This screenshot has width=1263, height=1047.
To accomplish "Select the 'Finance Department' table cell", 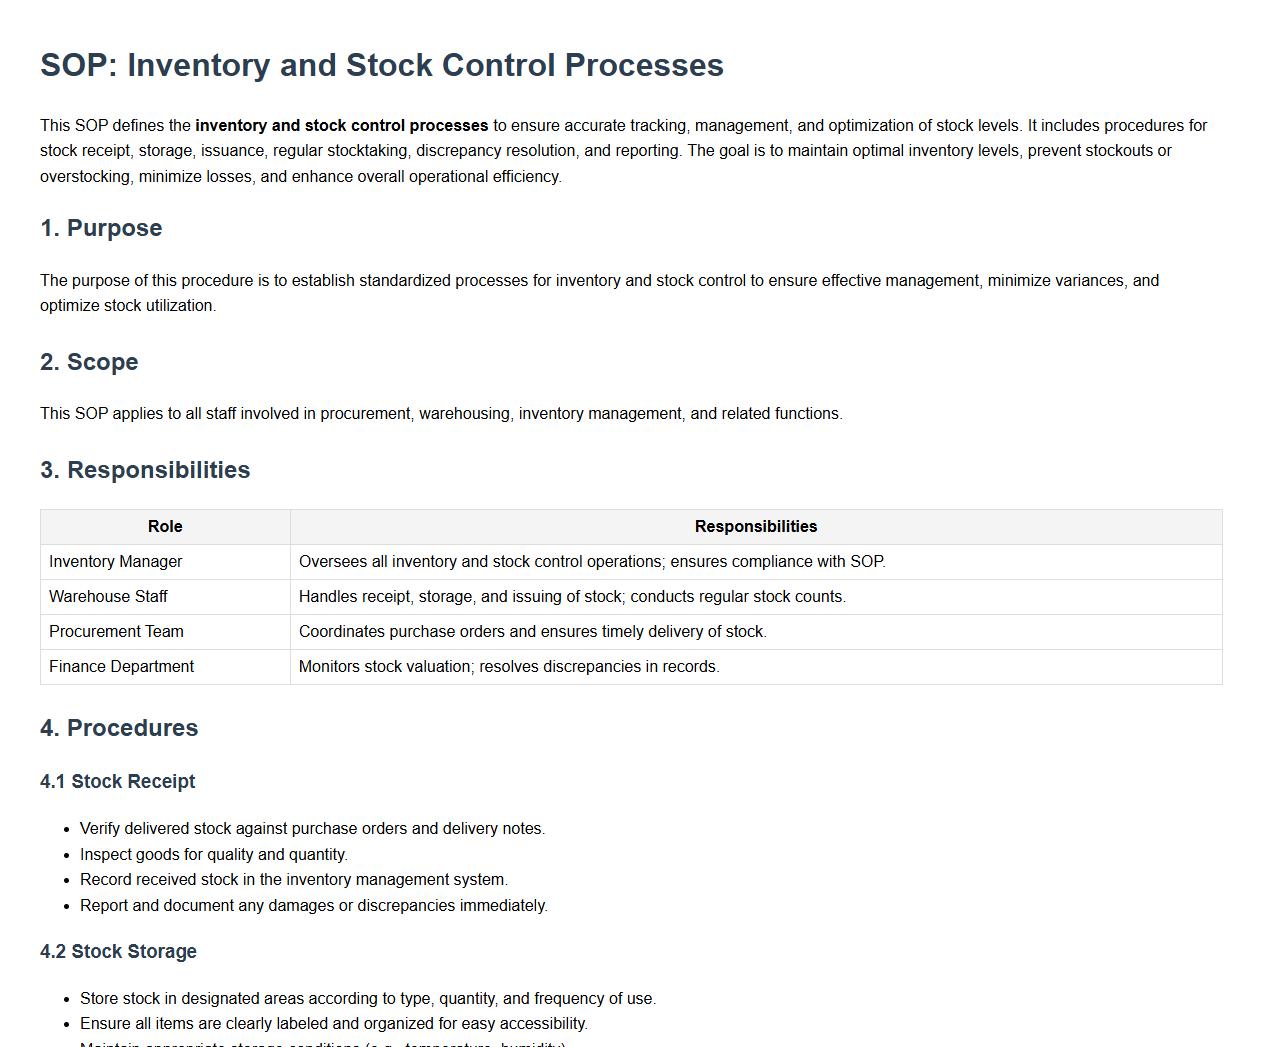I will [x=121, y=667].
